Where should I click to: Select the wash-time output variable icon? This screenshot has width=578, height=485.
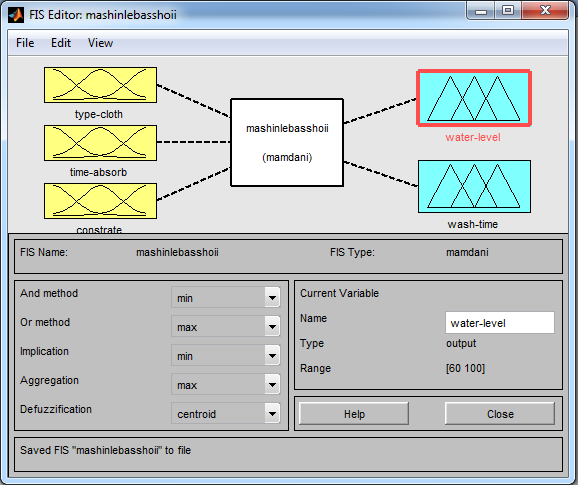coord(474,186)
